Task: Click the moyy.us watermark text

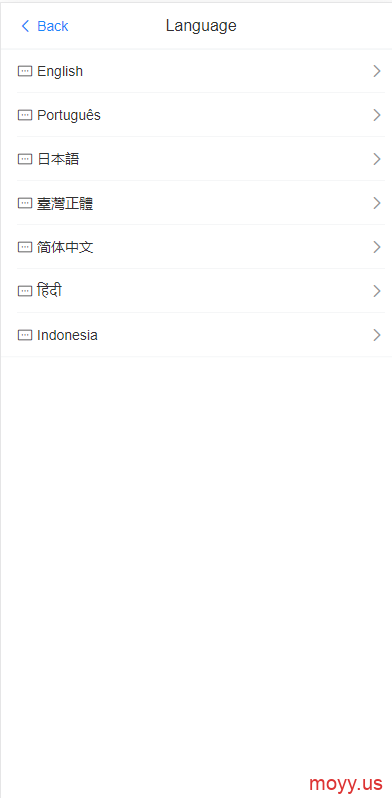Action: point(346,782)
